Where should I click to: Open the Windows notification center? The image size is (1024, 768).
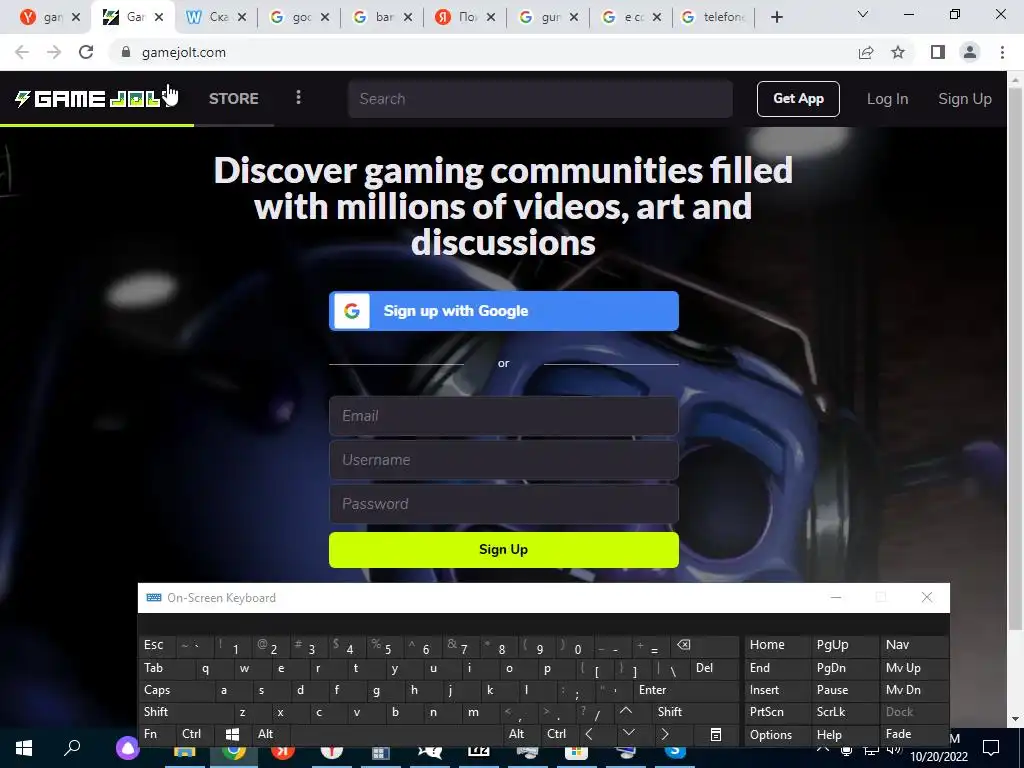(991, 749)
